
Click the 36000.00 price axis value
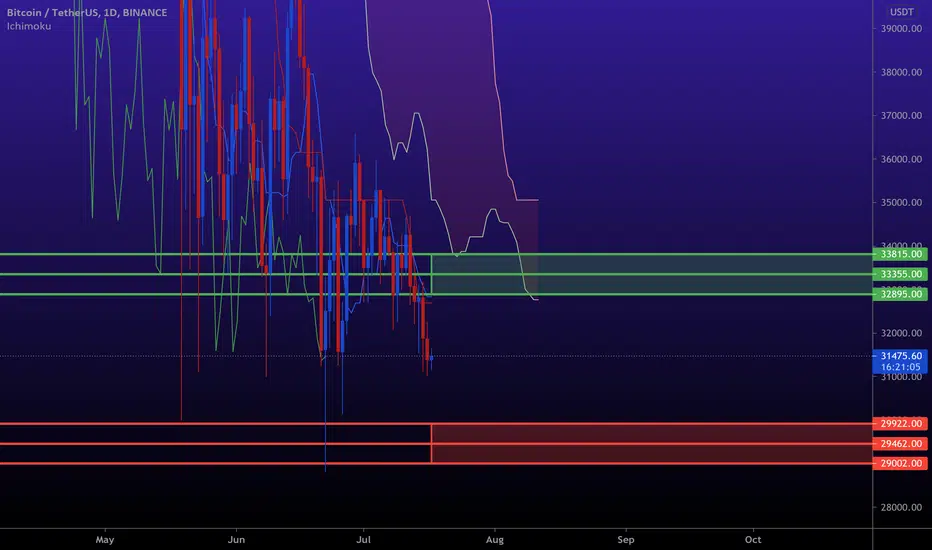[901, 159]
